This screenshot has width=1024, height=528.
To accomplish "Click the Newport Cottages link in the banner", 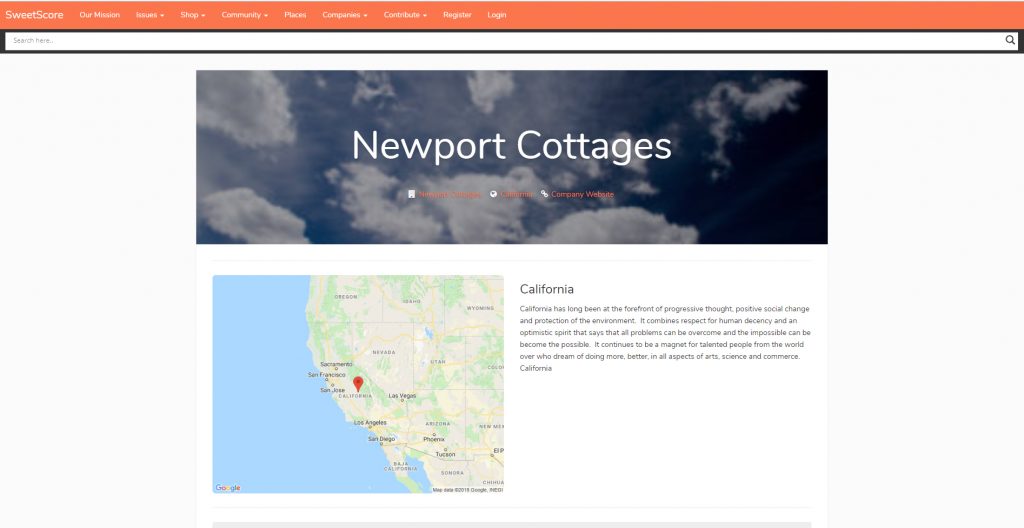I will point(449,194).
